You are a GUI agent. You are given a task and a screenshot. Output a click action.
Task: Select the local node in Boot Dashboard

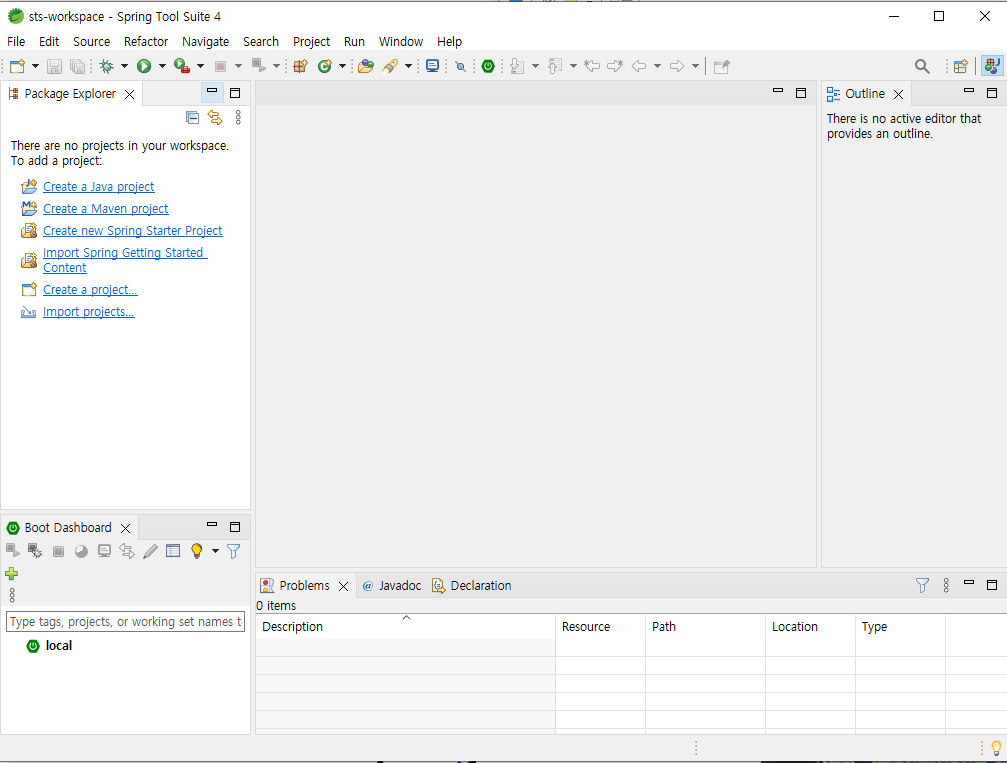tap(58, 645)
